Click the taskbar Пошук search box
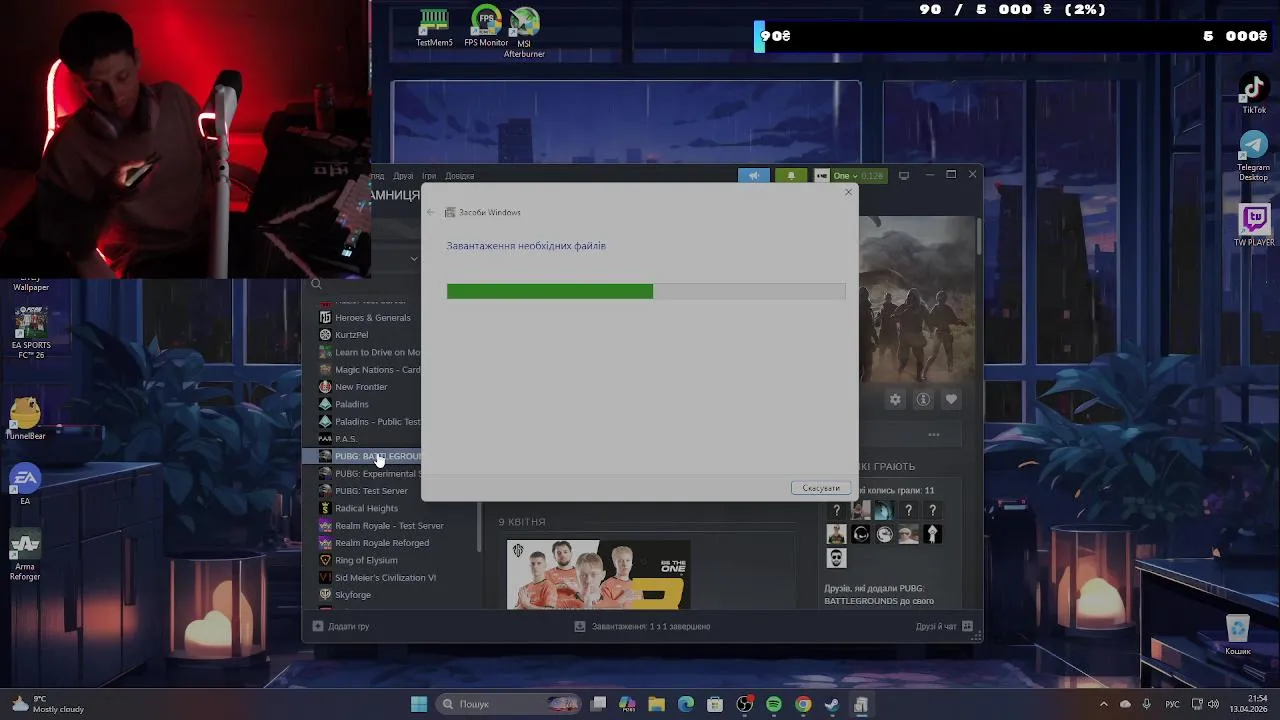Viewport: 1280px width, 720px height. pos(506,704)
